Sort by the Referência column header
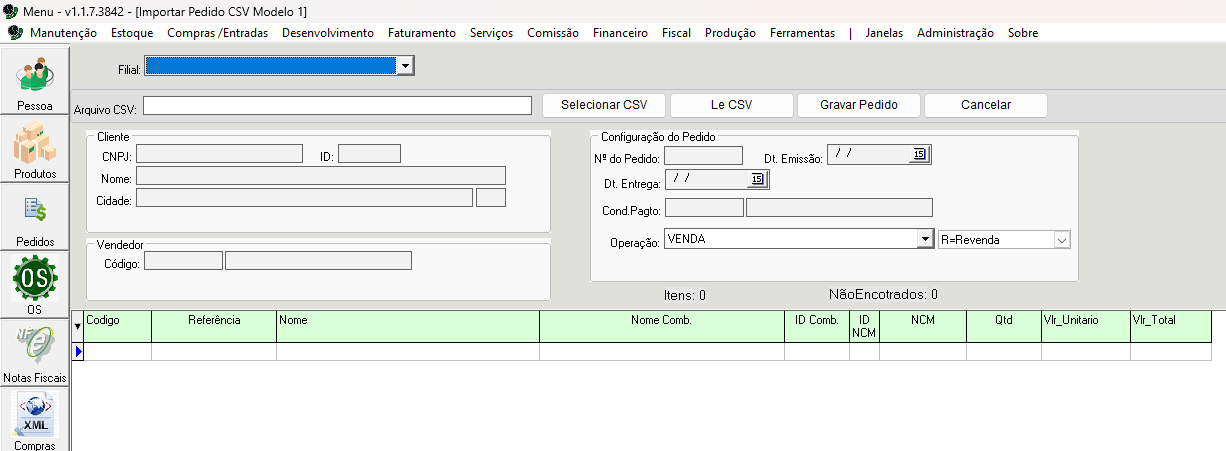Viewport: 1226px width, 451px height. tap(214, 327)
